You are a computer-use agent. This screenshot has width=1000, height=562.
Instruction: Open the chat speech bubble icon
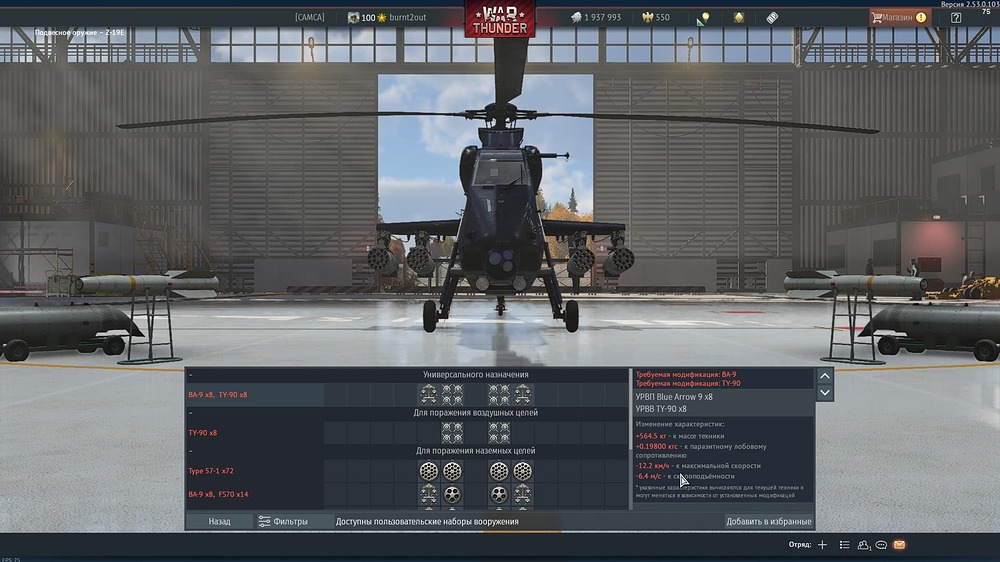(881, 545)
